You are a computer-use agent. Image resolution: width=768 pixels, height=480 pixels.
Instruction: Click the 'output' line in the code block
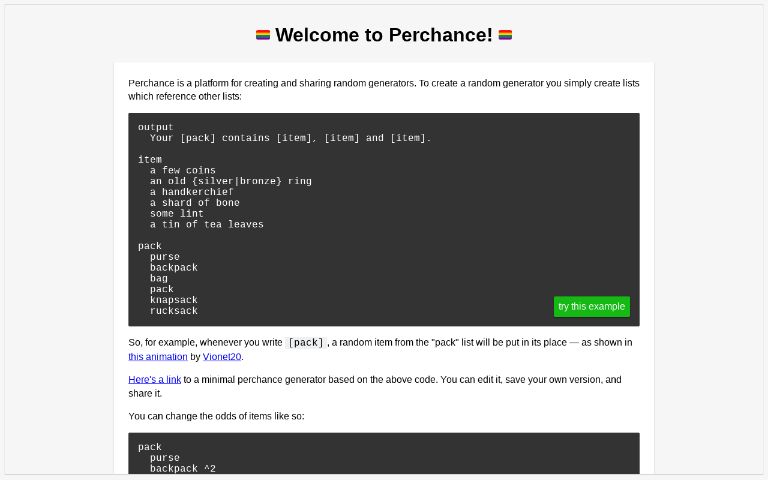156,127
